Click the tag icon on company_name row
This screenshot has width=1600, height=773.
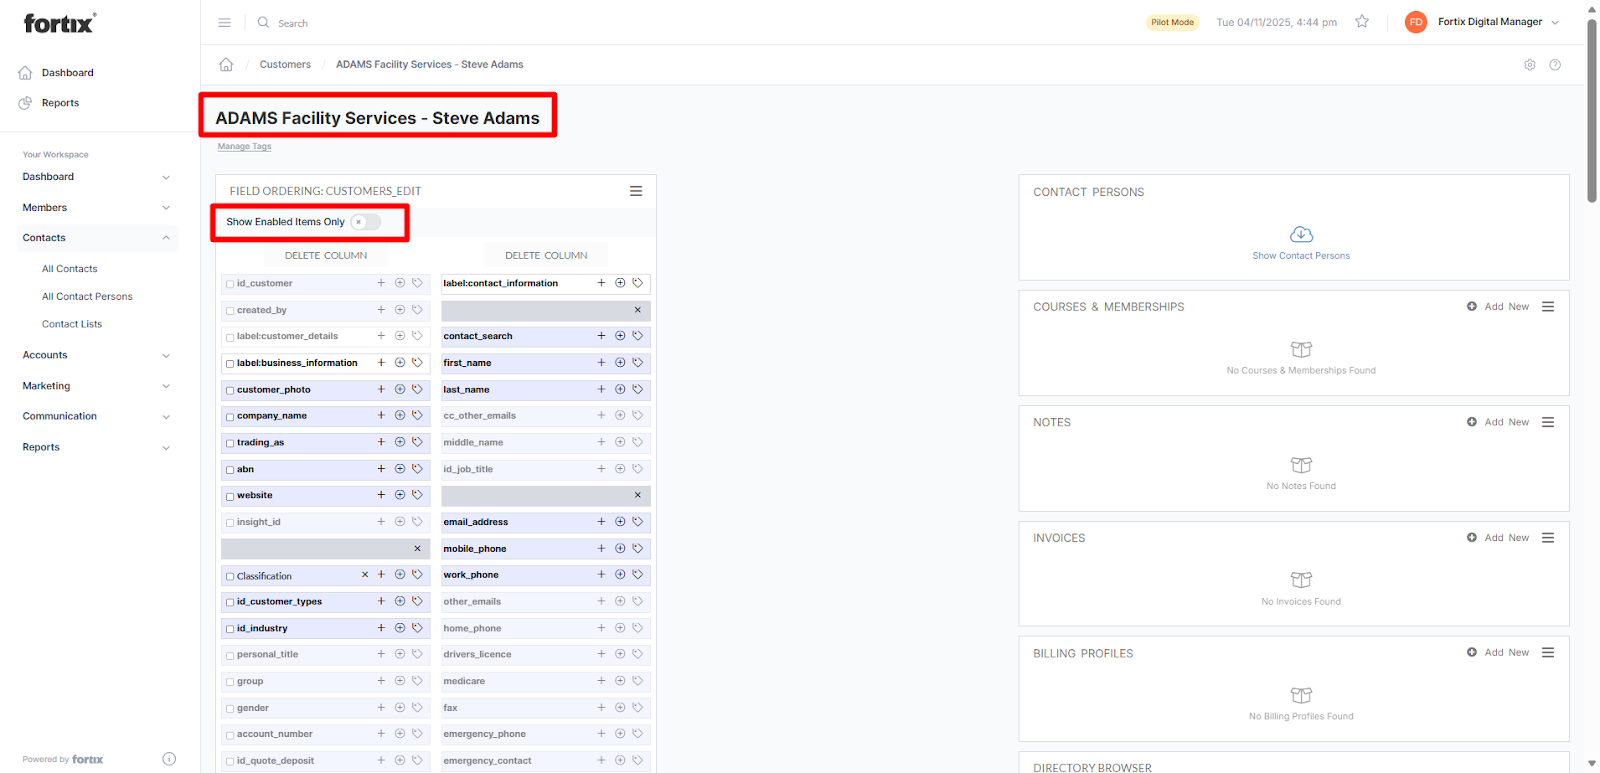tap(417, 416)
